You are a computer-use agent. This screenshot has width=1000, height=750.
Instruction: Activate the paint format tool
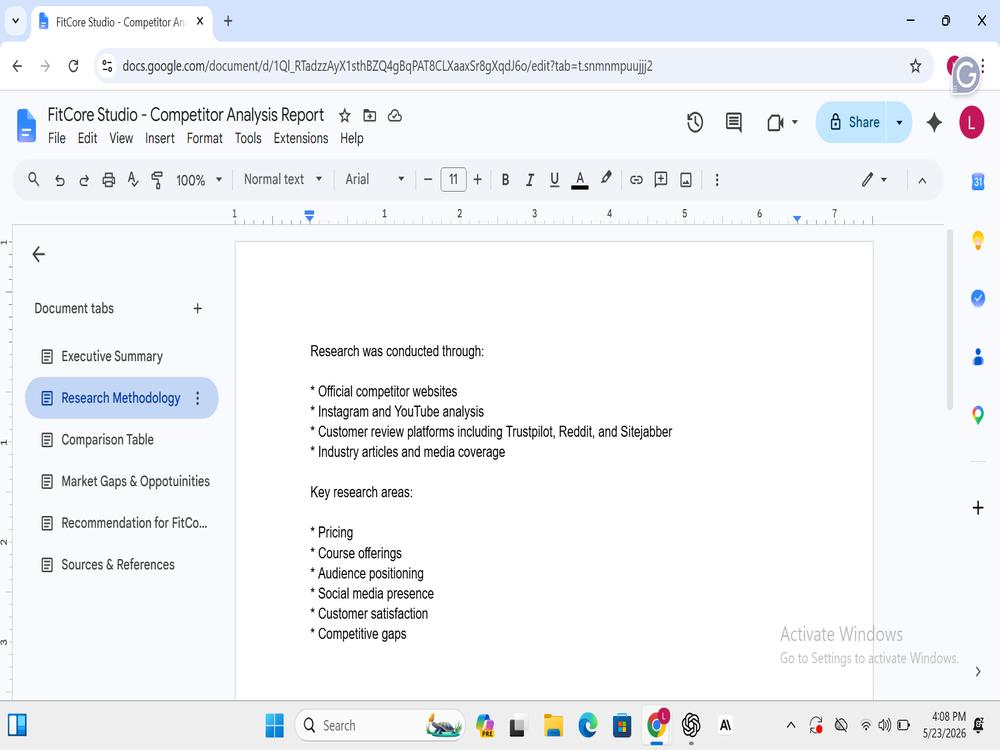click(x=157, y=180)
